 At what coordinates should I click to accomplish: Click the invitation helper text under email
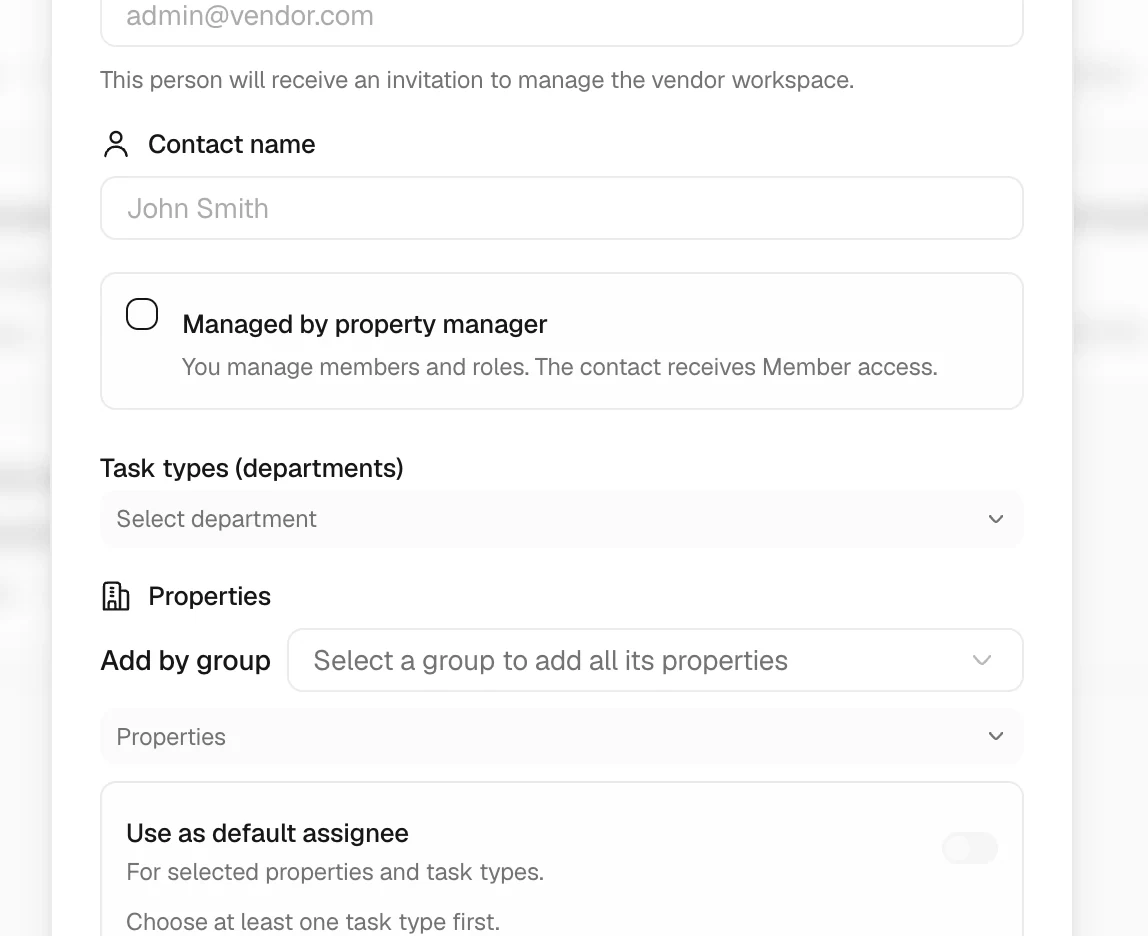[x=477, y=80]
